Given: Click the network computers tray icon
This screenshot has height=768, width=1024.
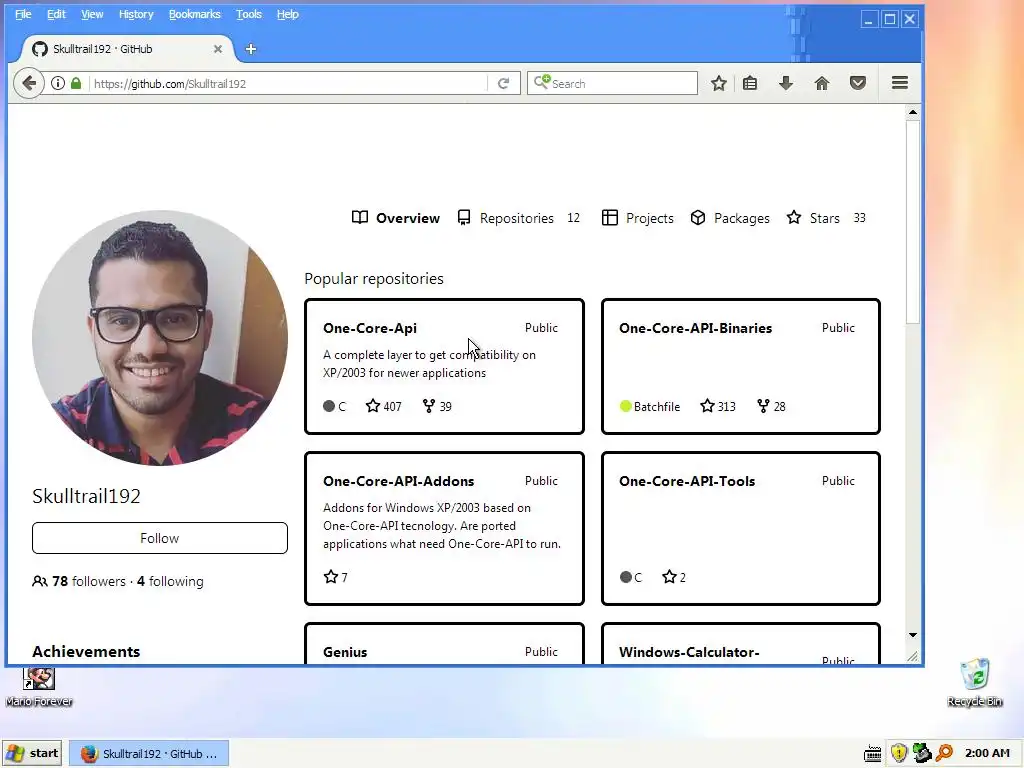Looking at the screenshot, I should [x=921, y=753].
